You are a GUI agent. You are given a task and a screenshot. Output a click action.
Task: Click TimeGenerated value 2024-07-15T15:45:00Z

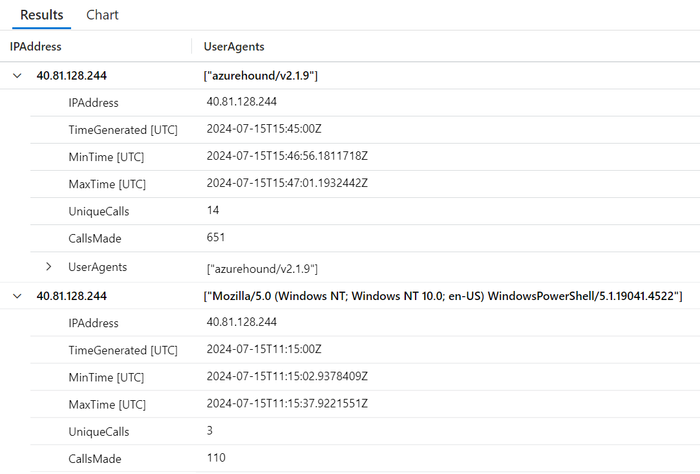click(263, 130)
